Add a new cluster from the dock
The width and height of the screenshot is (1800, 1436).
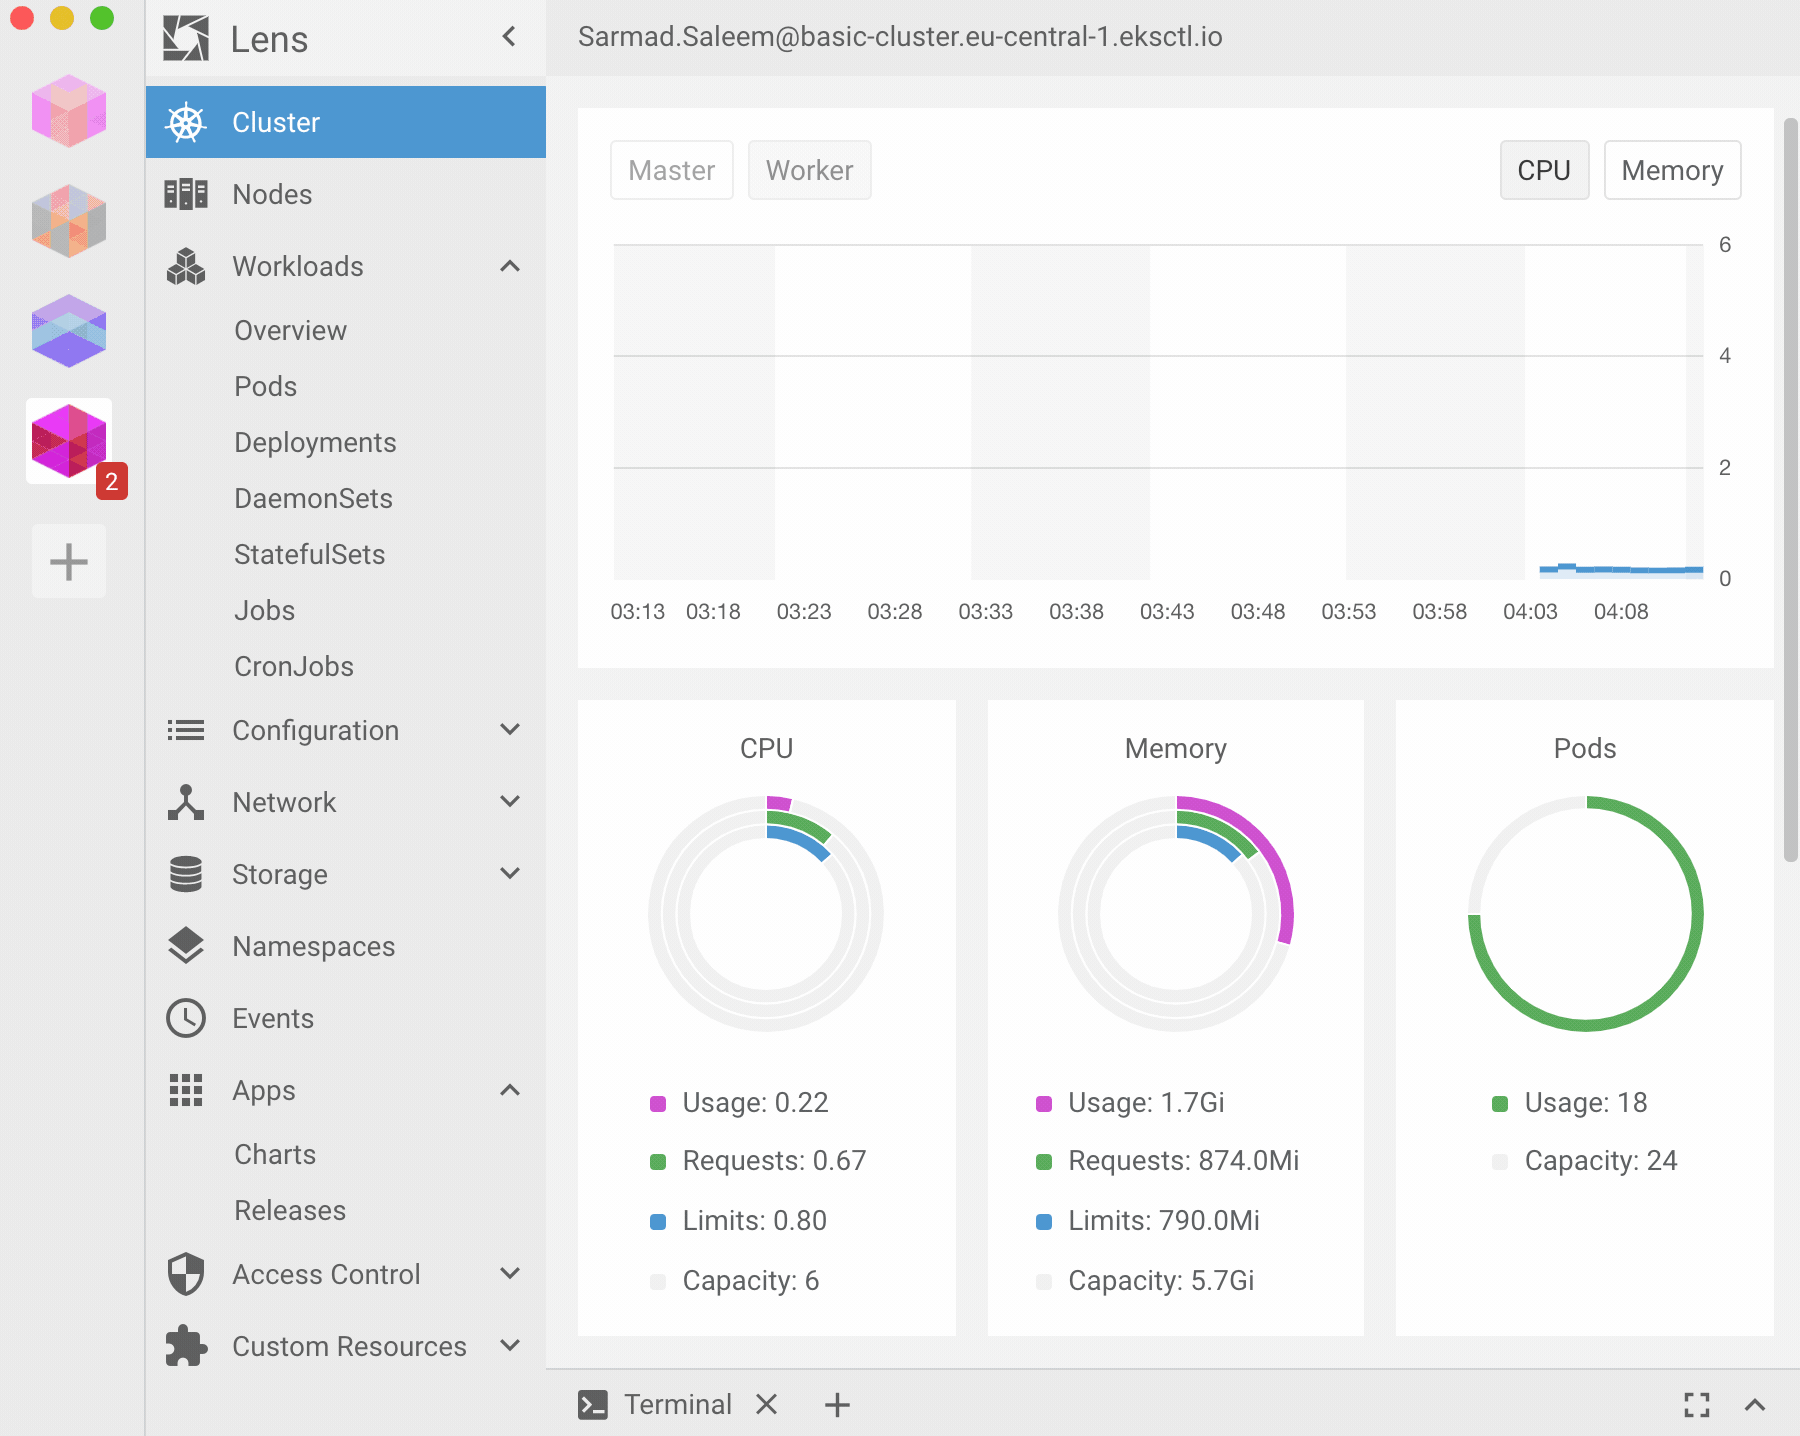coord(68,561)
